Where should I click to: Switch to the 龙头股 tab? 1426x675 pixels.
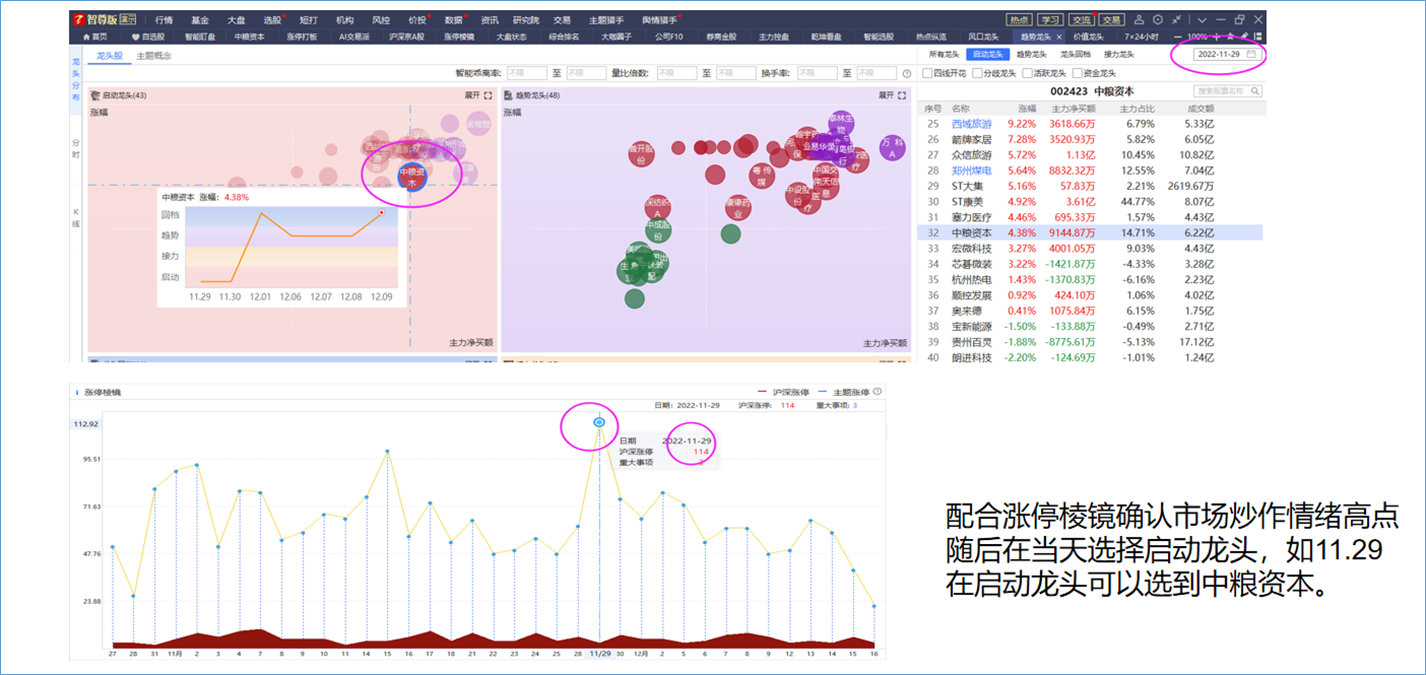coord(109,56)
